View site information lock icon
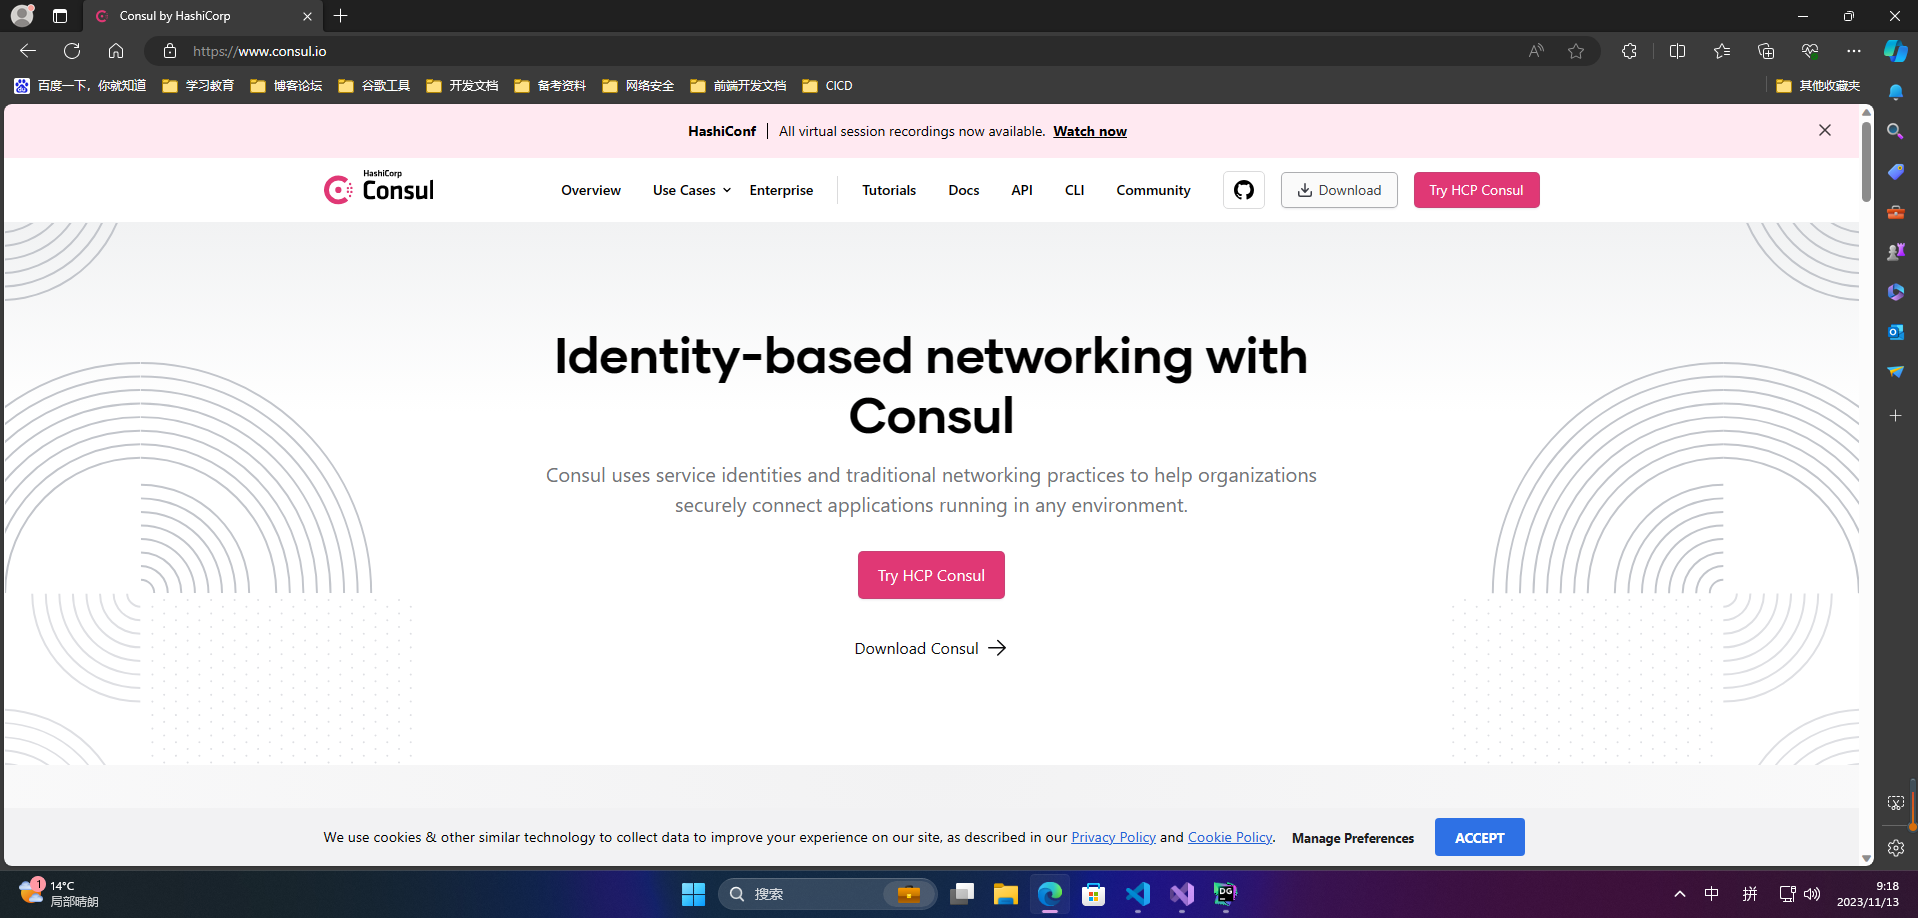The image size is (1918, 918). [x=170, y=51]
